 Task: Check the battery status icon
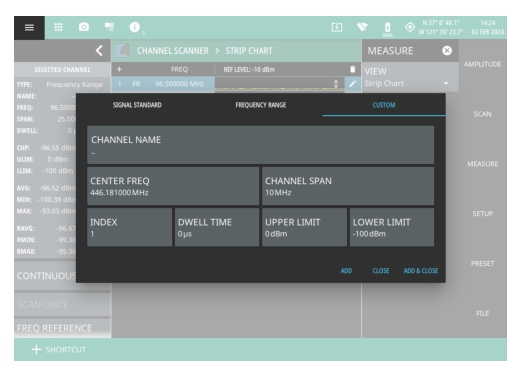coord(387,27)
